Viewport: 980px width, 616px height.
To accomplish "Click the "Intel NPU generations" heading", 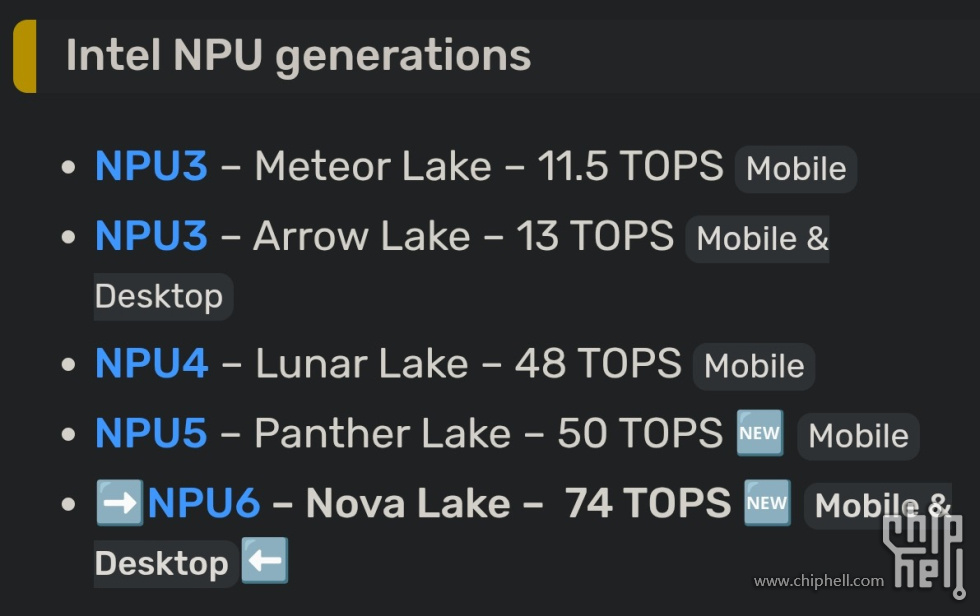I will point(298,55).
